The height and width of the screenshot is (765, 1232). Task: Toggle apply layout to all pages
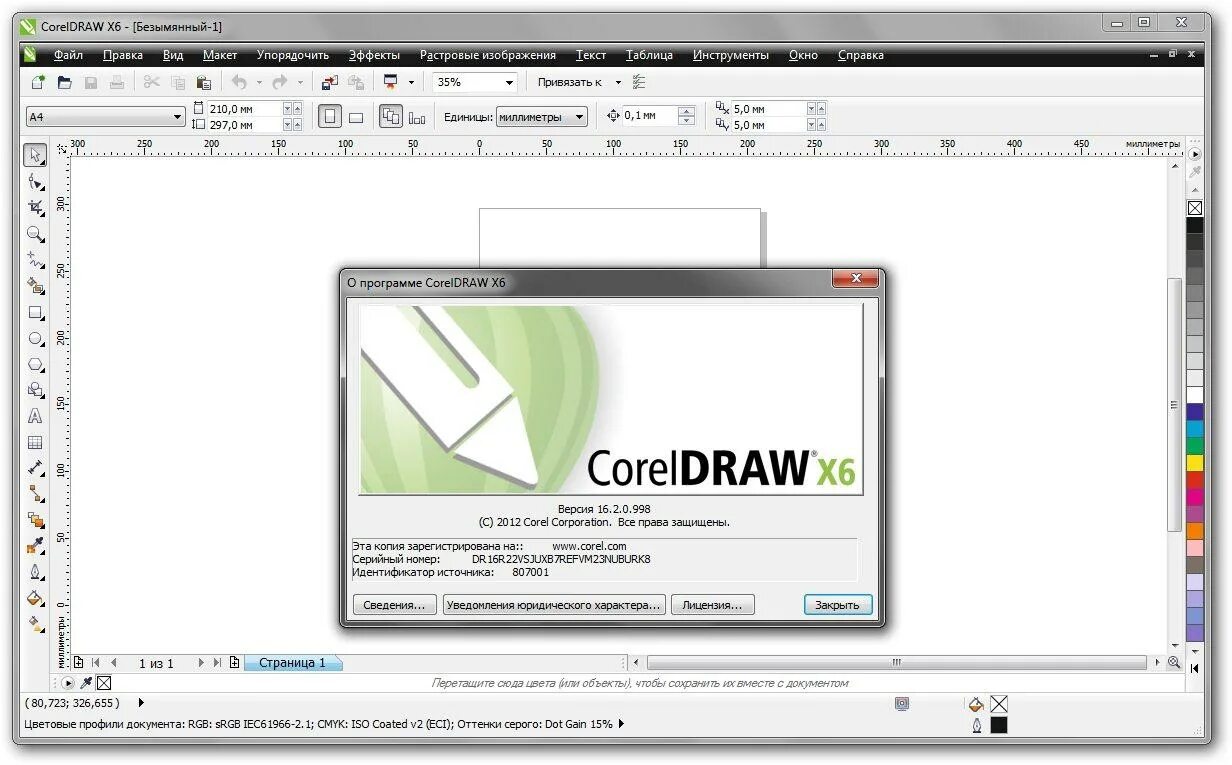pos(391,117)
